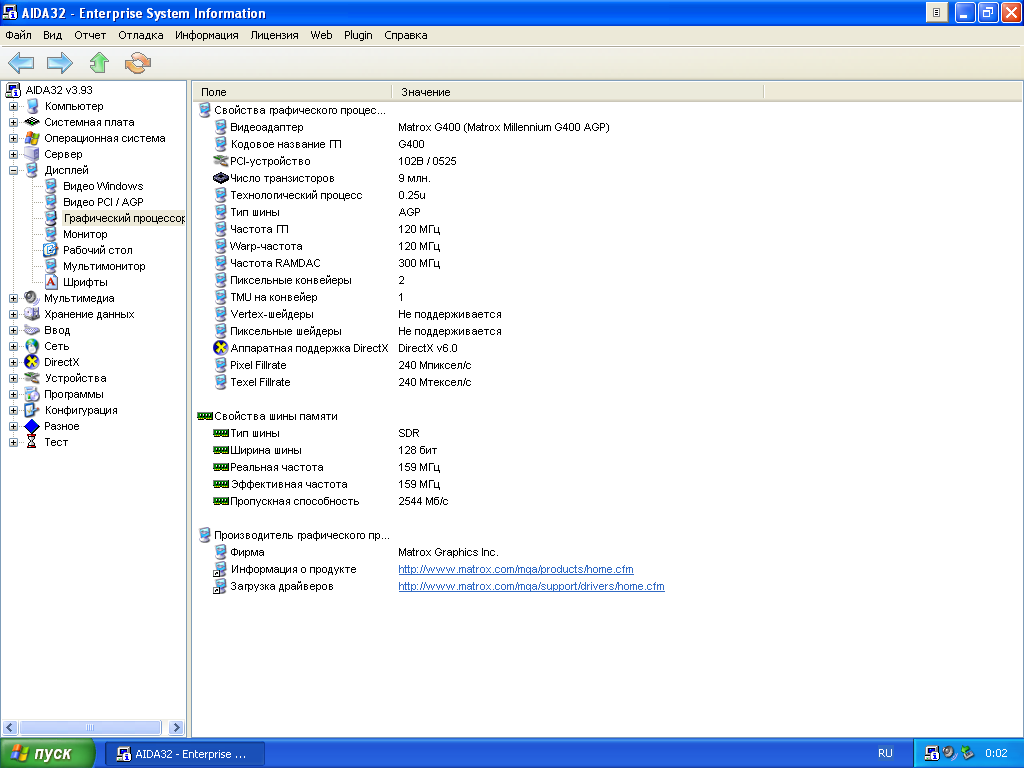This screenshot has width=1024, height=768.
Task: Expand the Мультимедиа tree node
Action: pyautogui.click(x=14, y=298)
